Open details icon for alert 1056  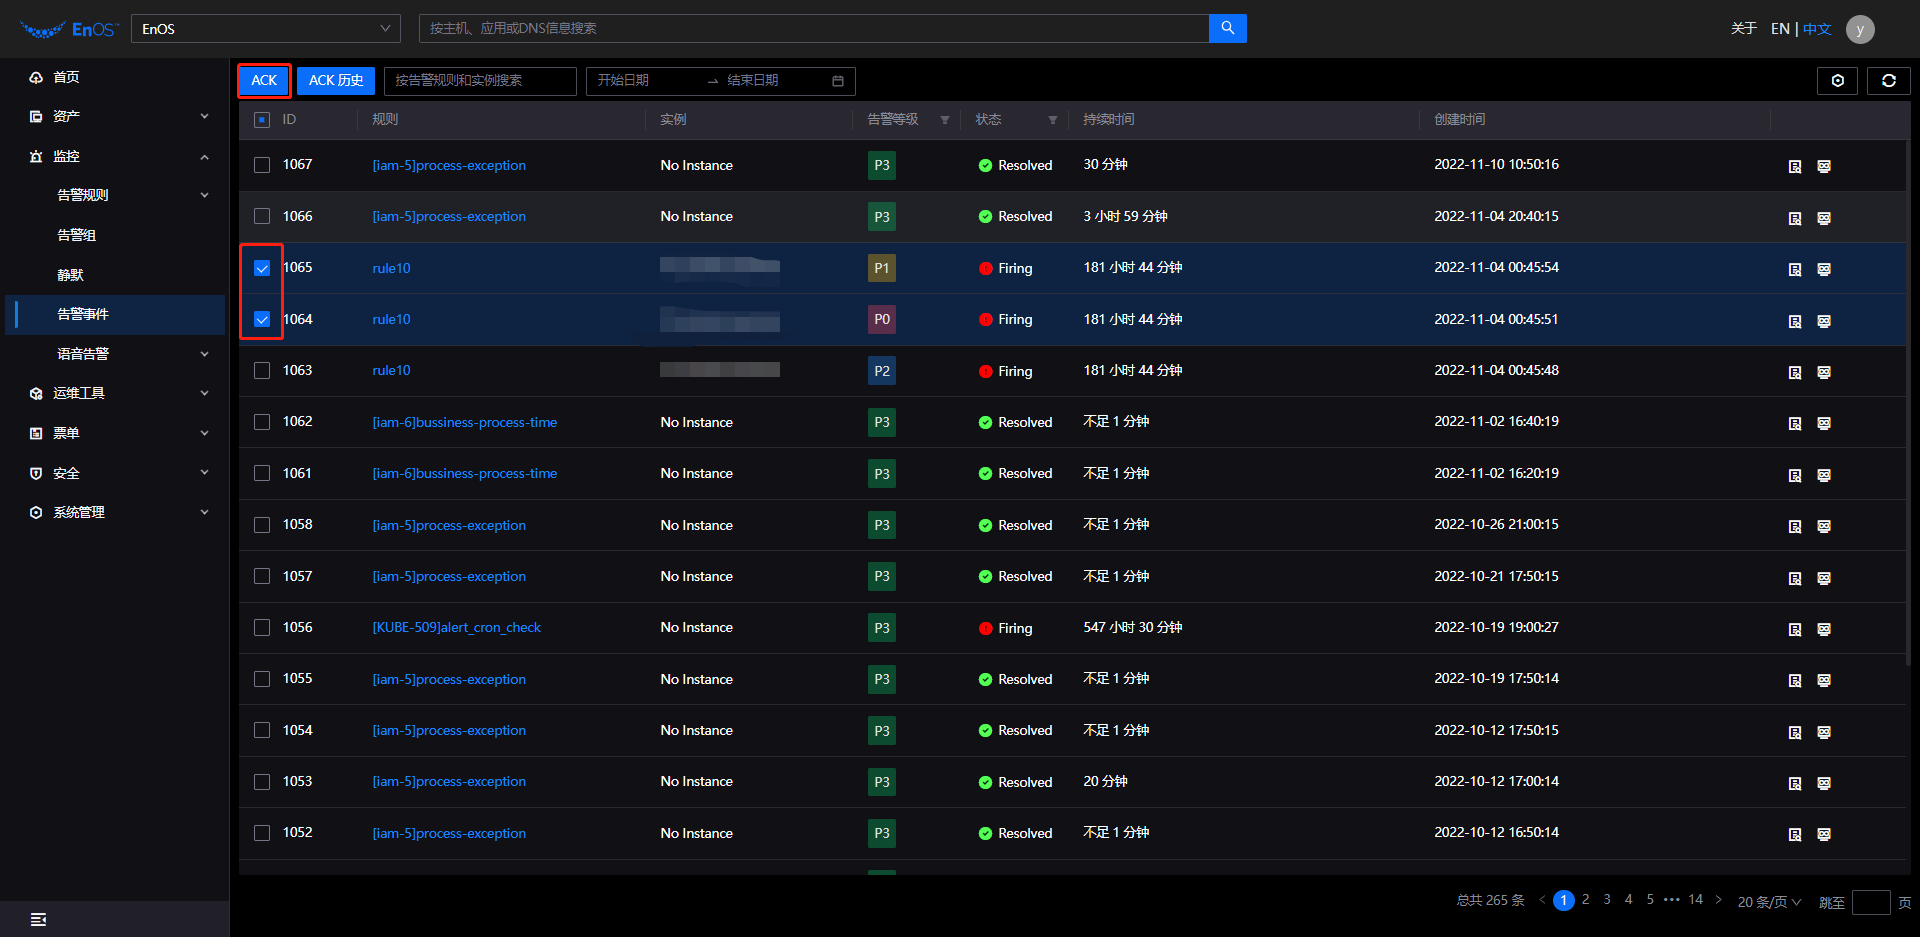[x=1795, y=629]
